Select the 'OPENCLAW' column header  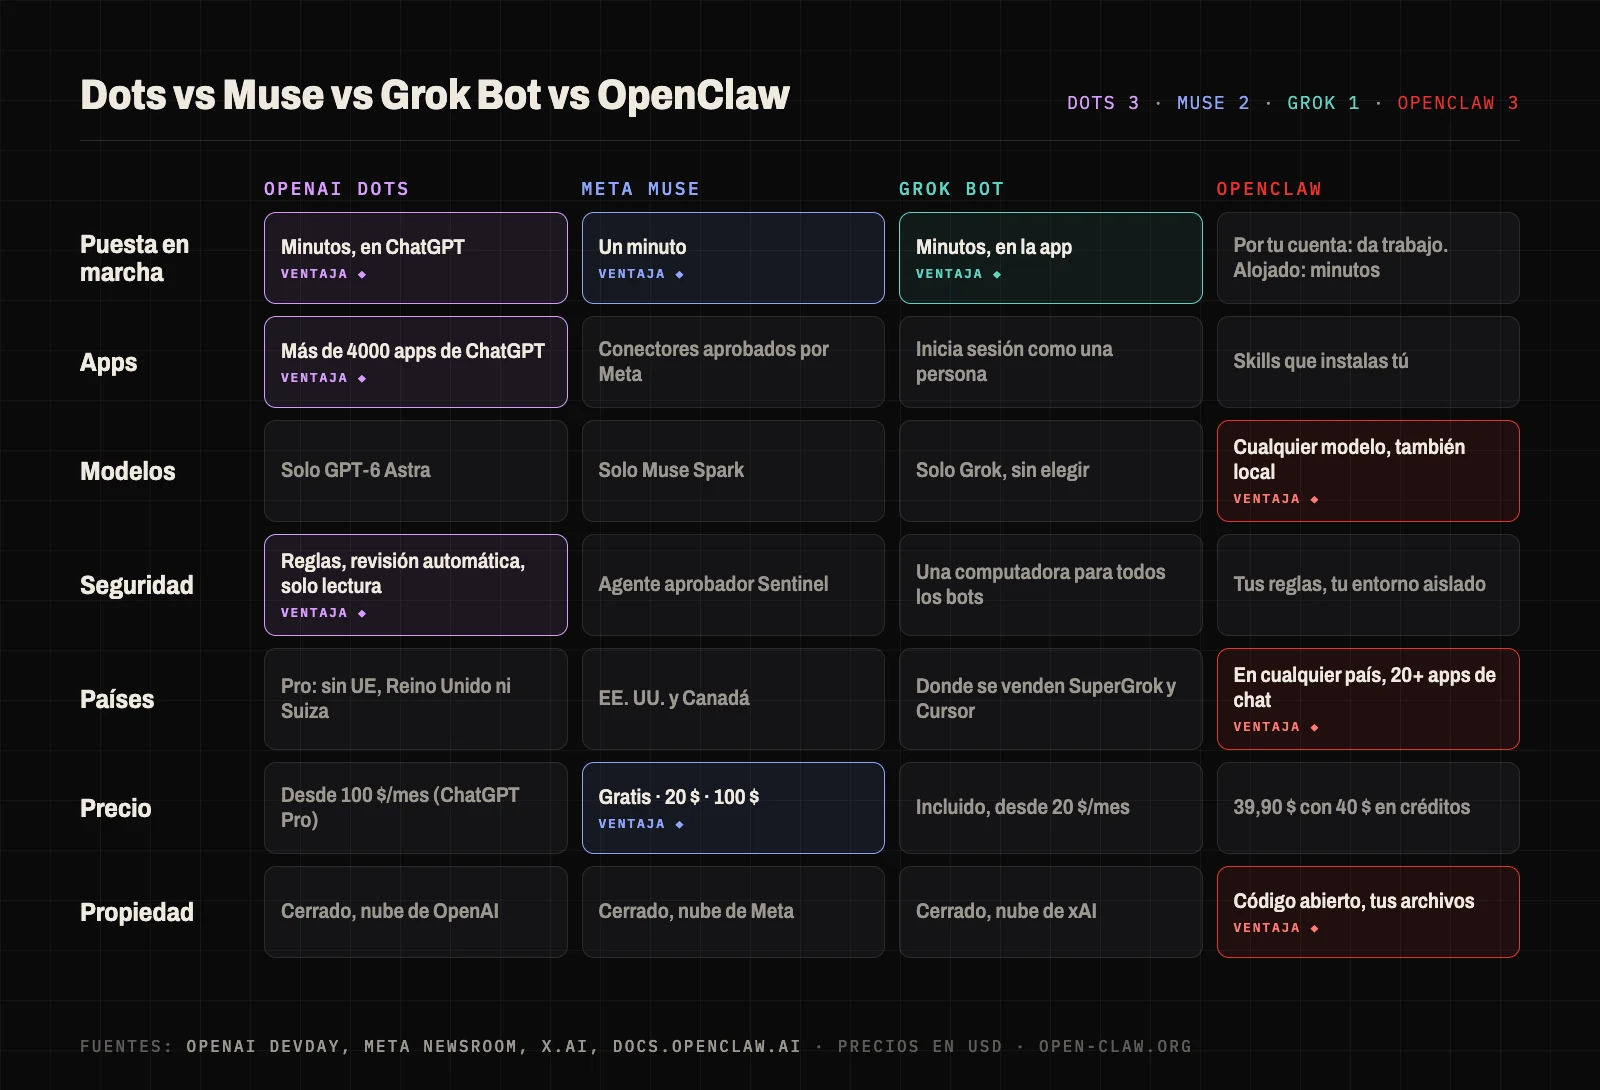click(x=1269, y=189)
